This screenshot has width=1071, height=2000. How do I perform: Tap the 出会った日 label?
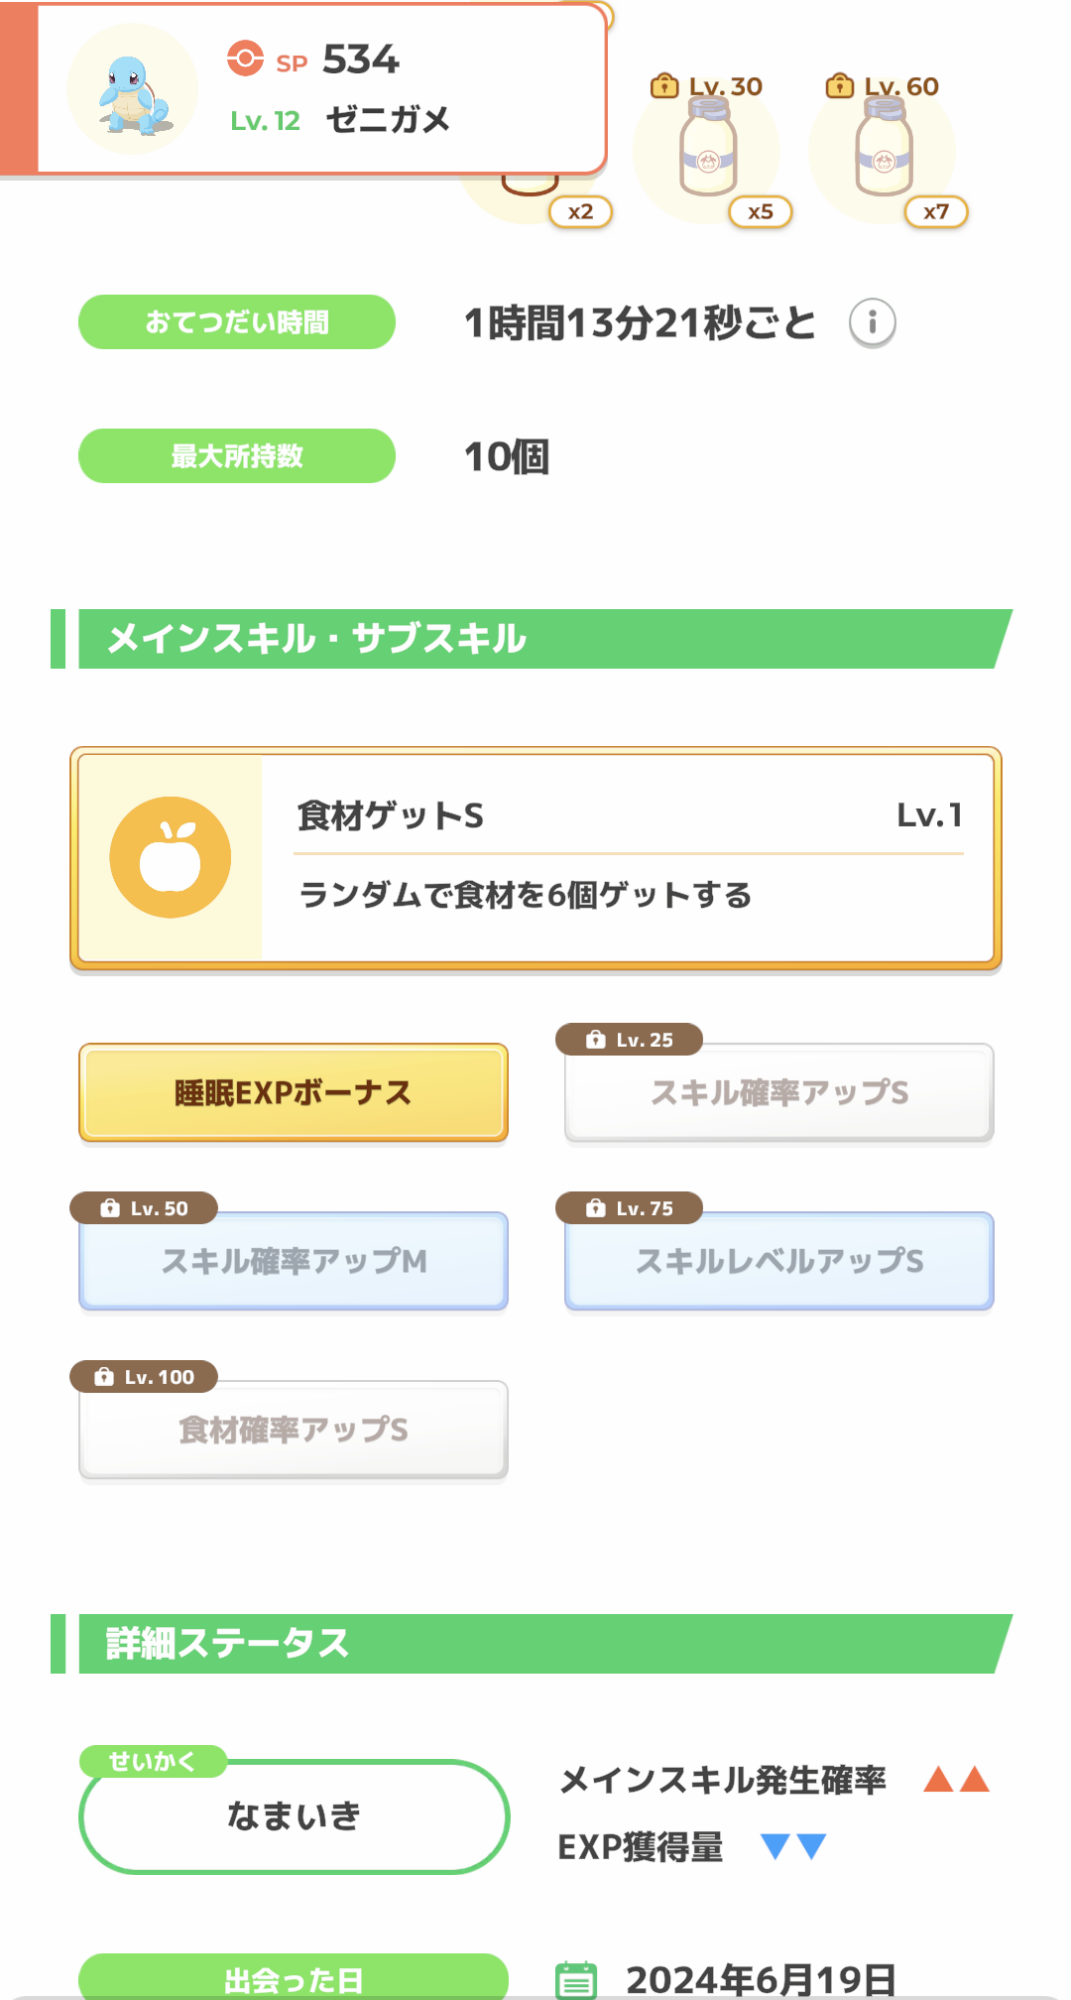293,1978
